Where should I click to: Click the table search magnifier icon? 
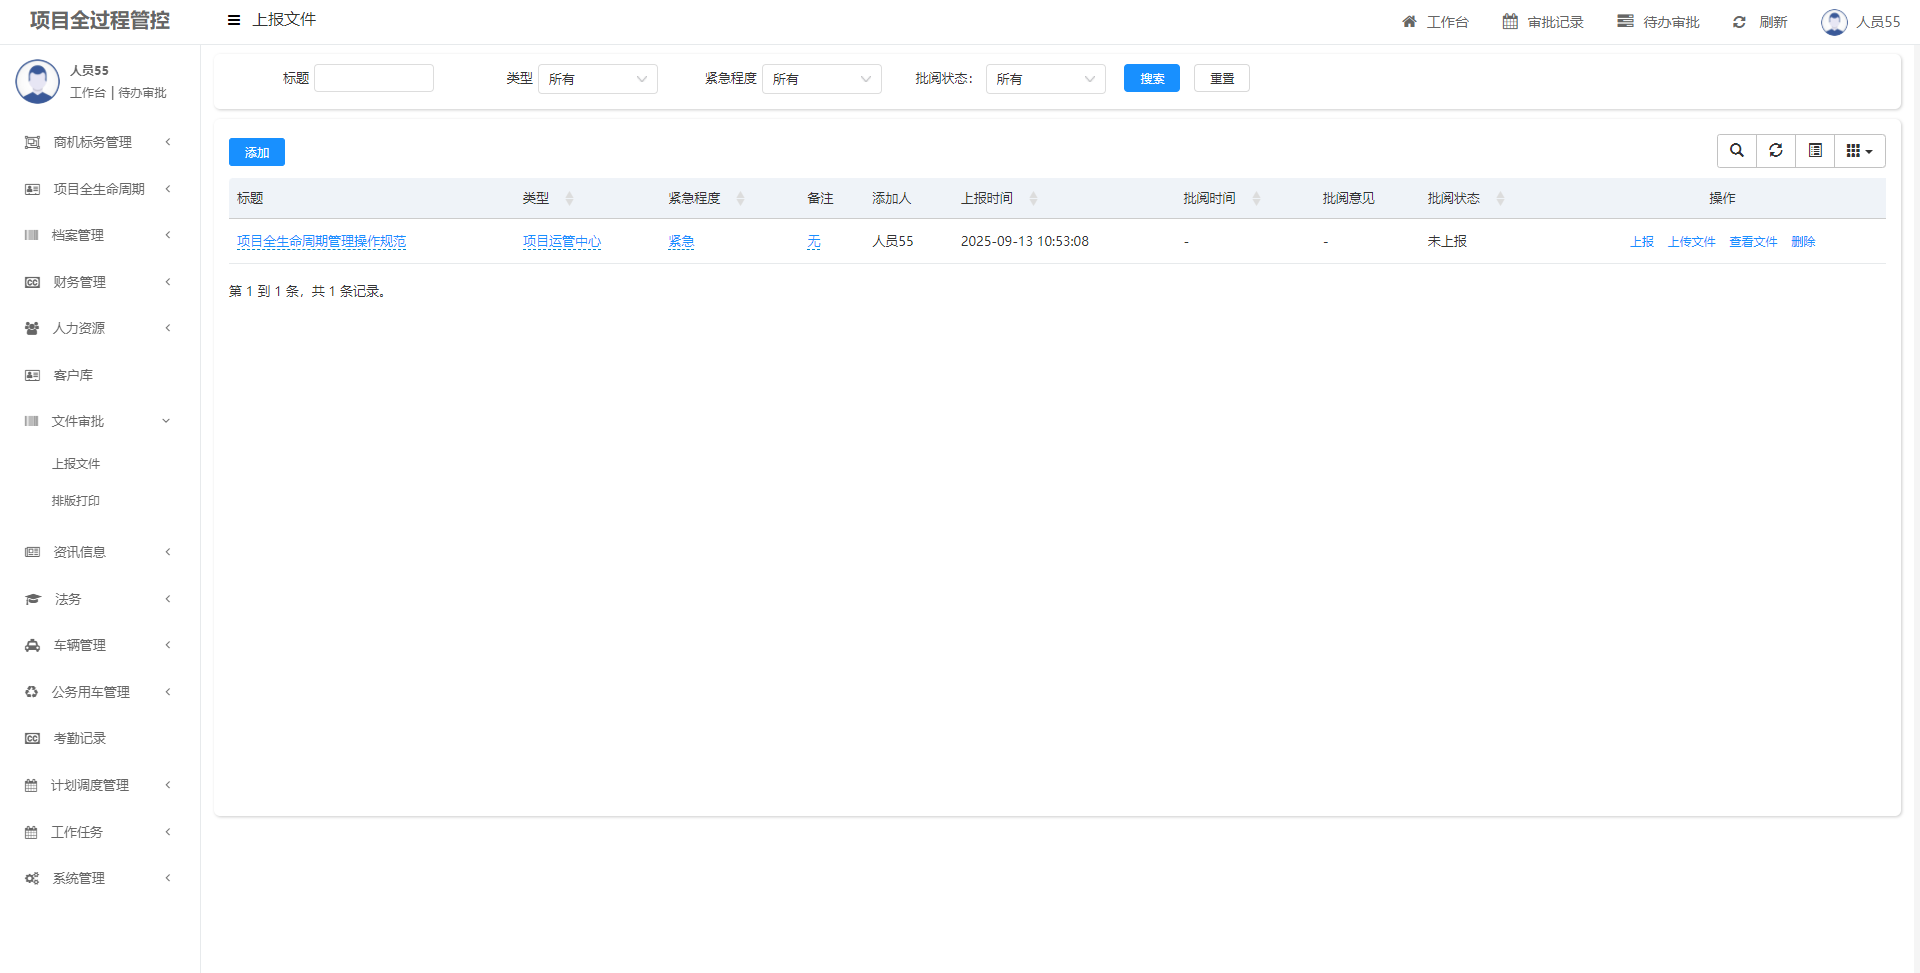click(x=1737, y=151)
